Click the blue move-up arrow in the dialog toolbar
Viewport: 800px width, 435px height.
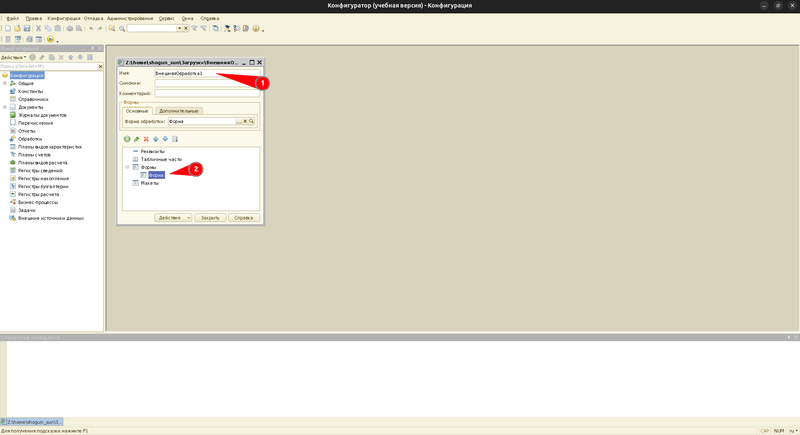coord(156,139)
